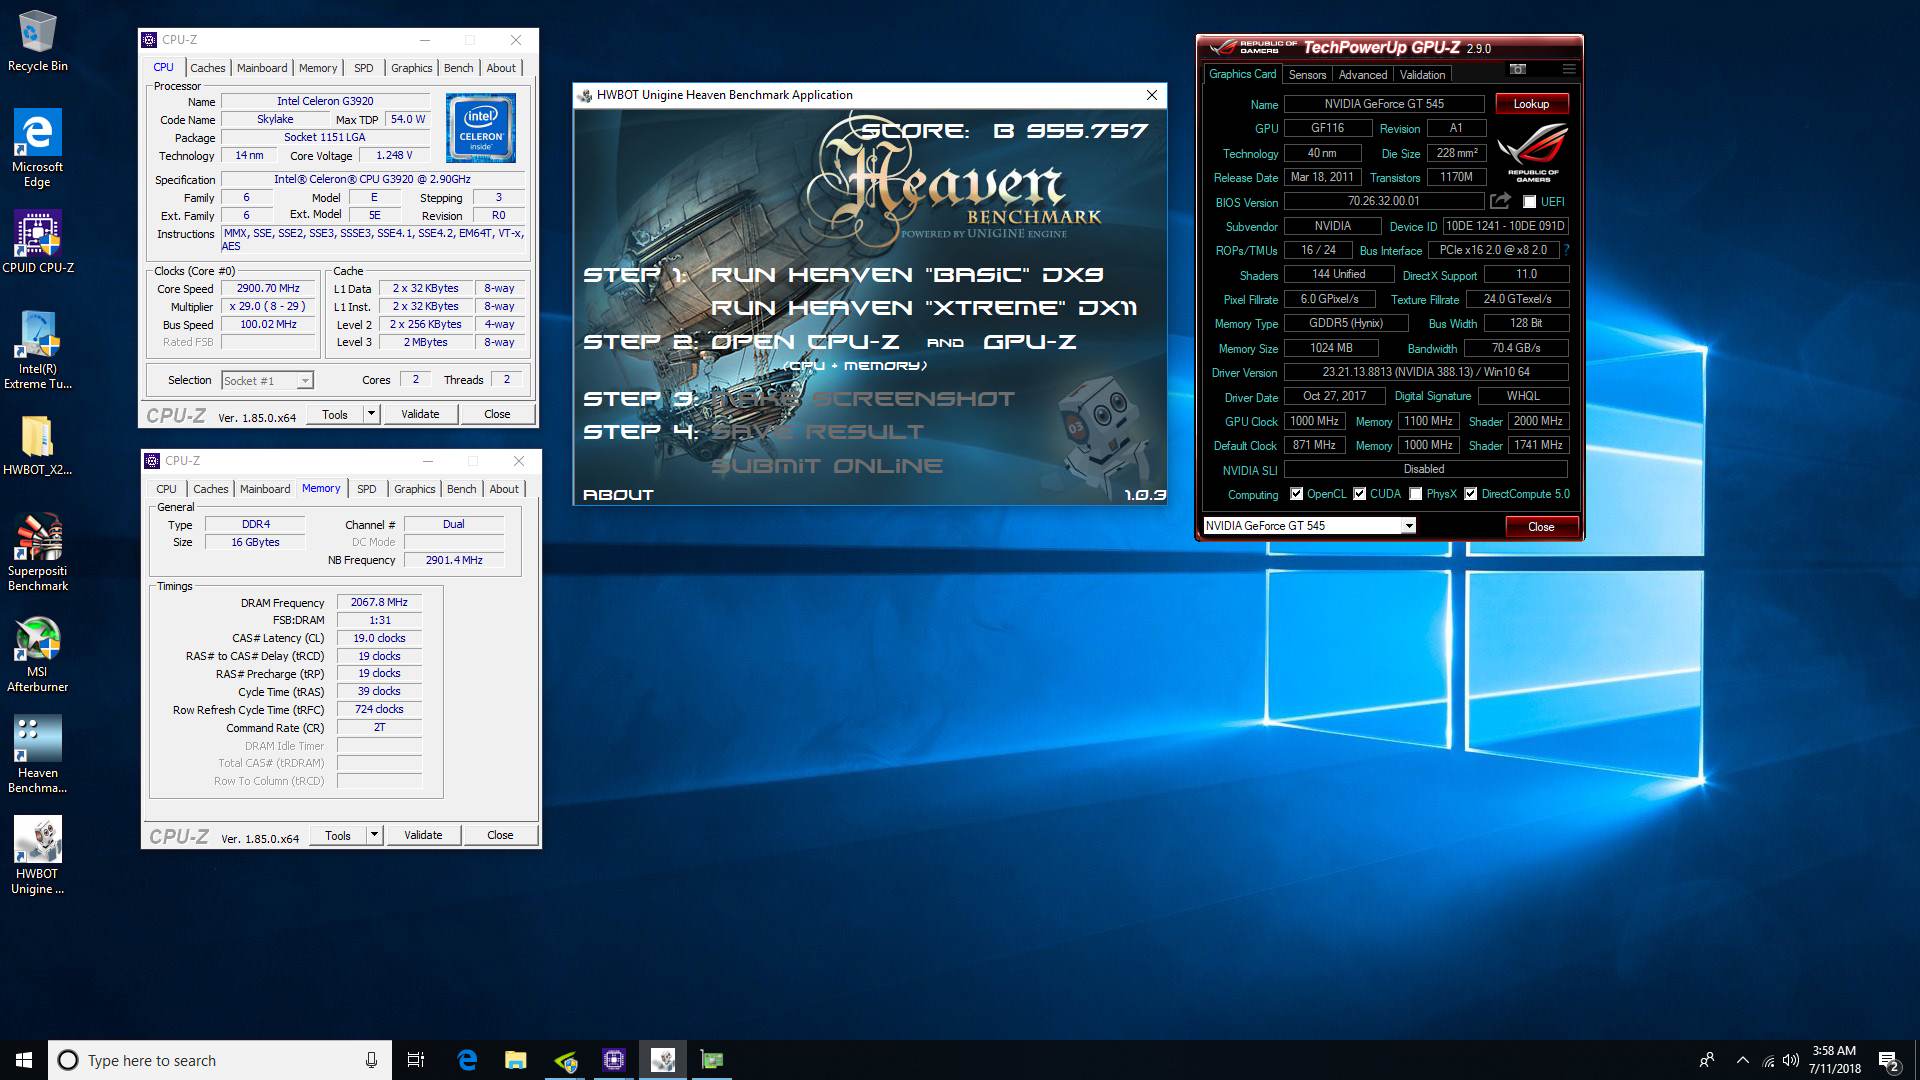
Task: Click the Cortana microphone icon
Action: [371, 1060]
